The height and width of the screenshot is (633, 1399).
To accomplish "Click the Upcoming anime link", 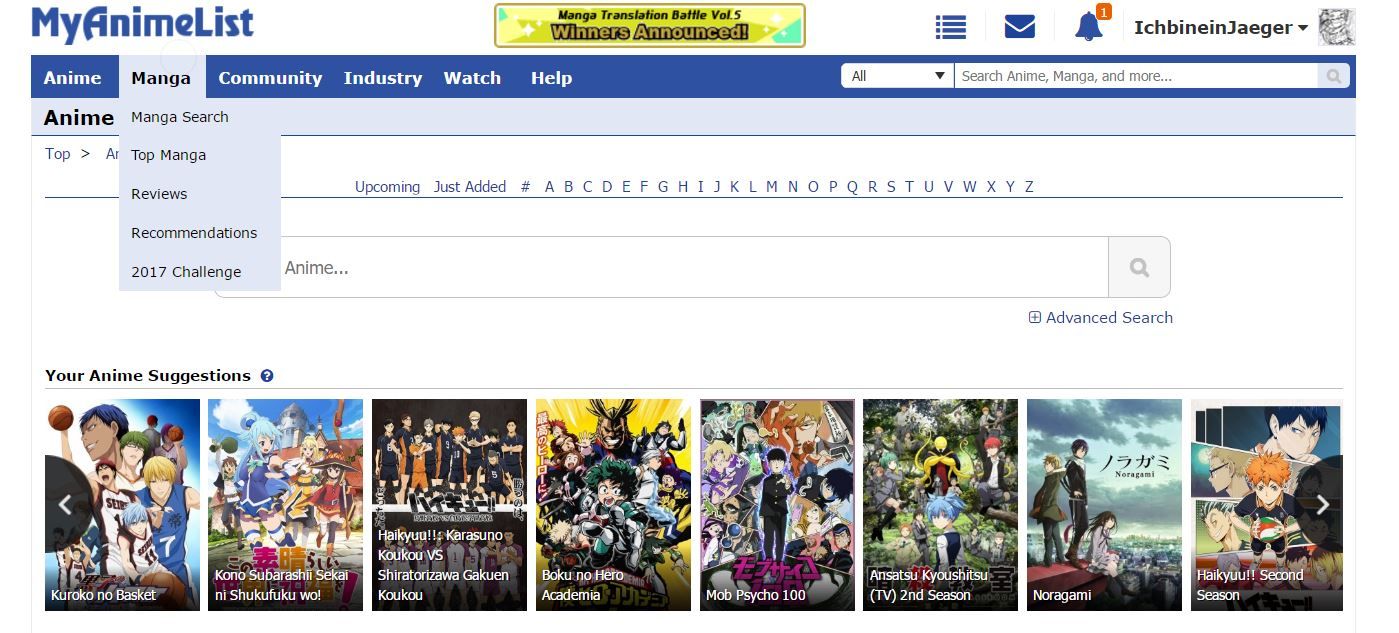I will (x=387, y=187).
